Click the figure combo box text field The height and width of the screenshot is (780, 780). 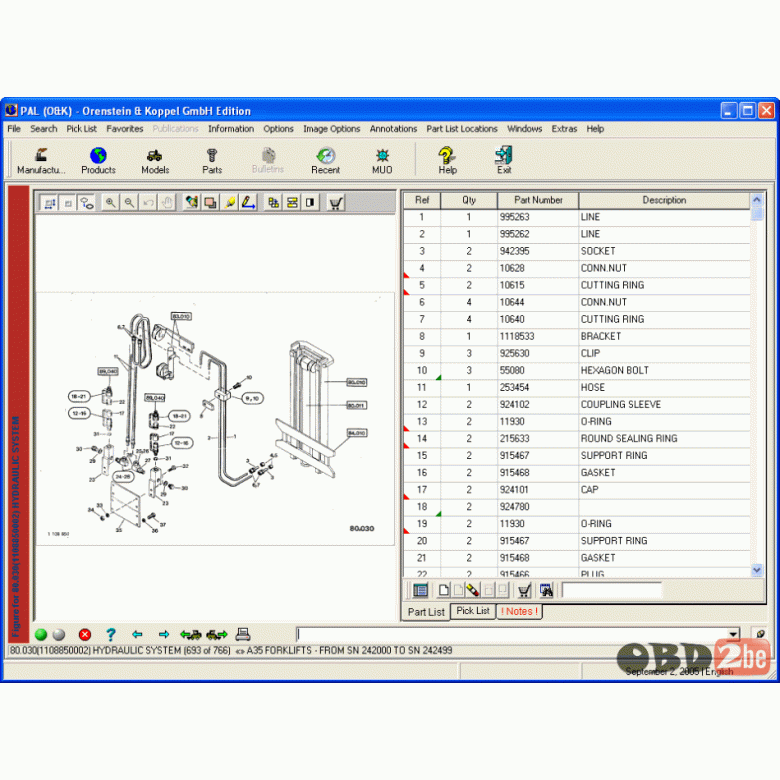(x=511, y=634)
